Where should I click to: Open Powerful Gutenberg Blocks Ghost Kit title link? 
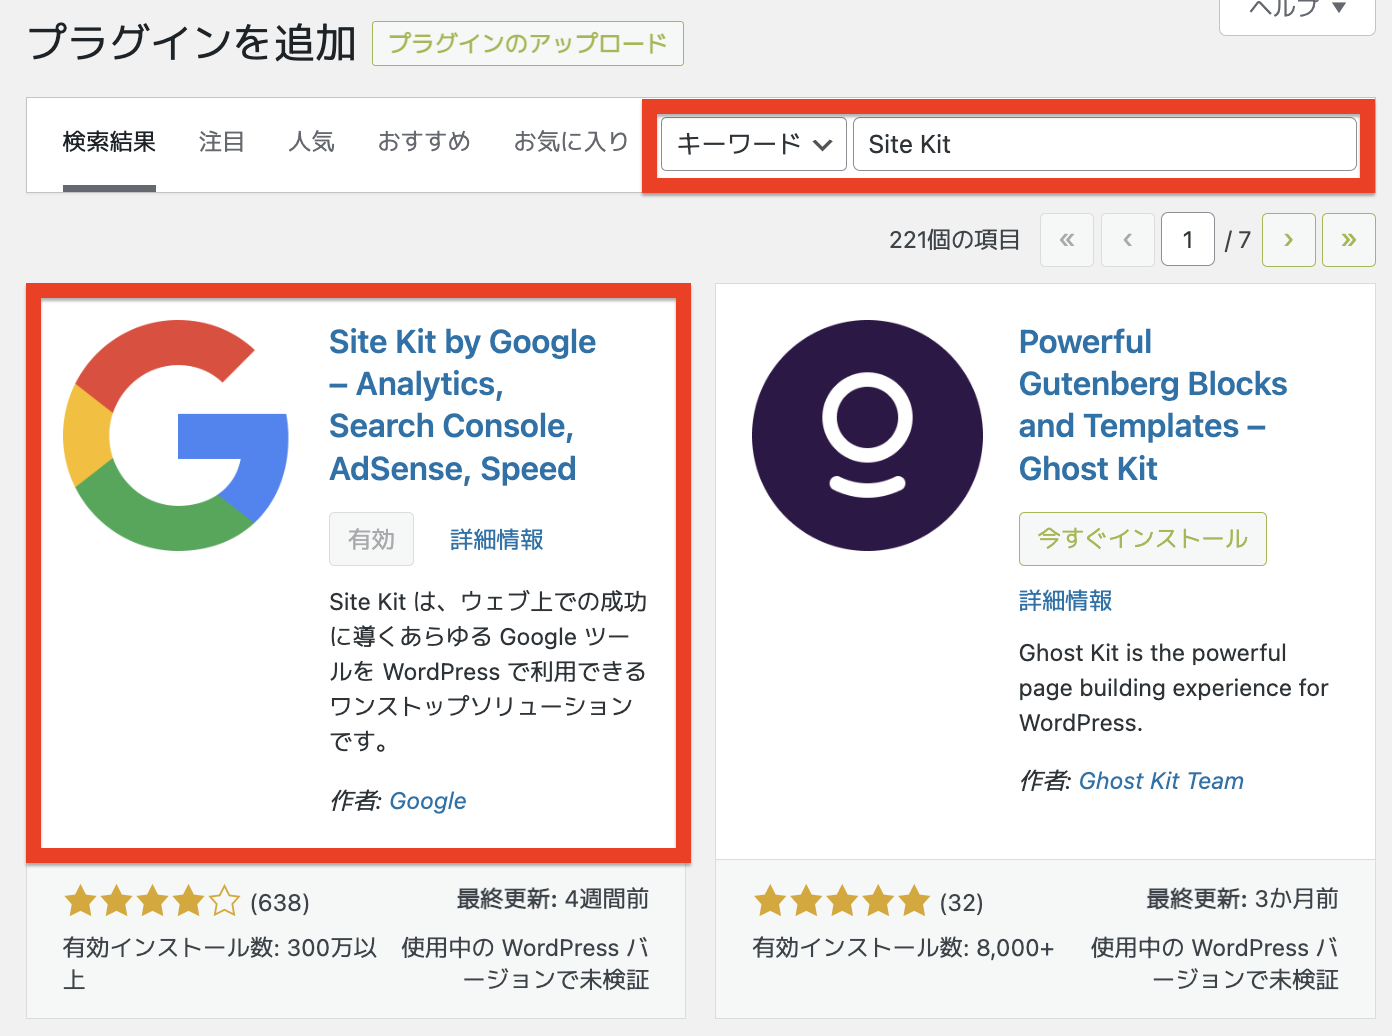[1153, 405]
